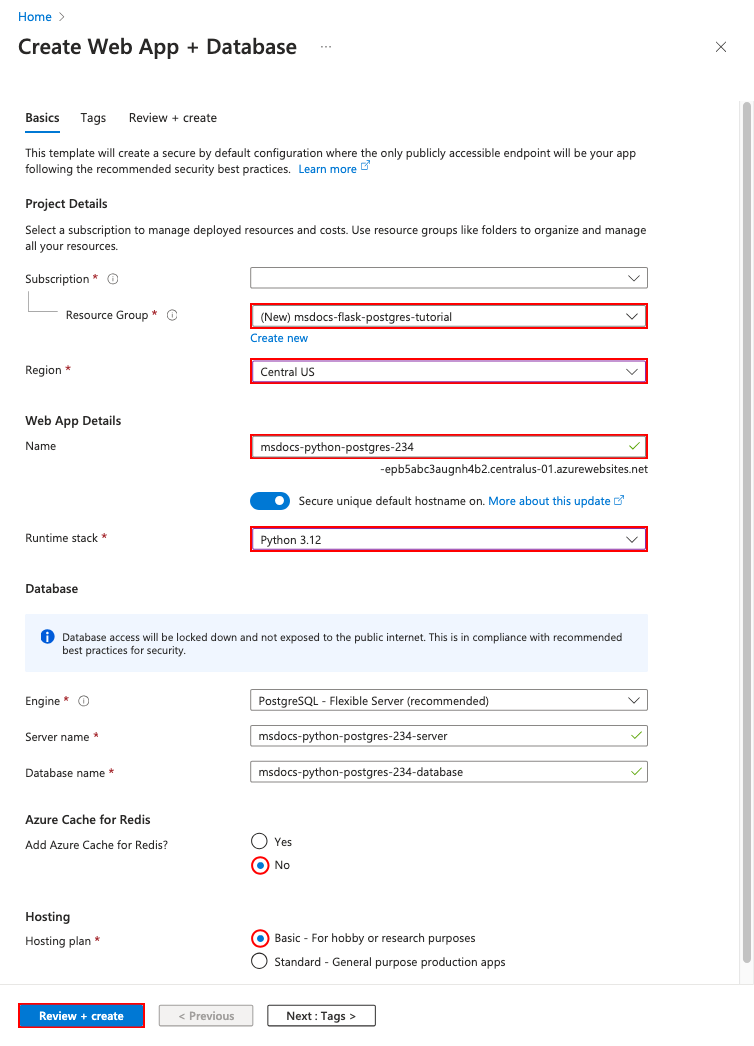
Task: Open the More about this update link
Action: (551, 501)
